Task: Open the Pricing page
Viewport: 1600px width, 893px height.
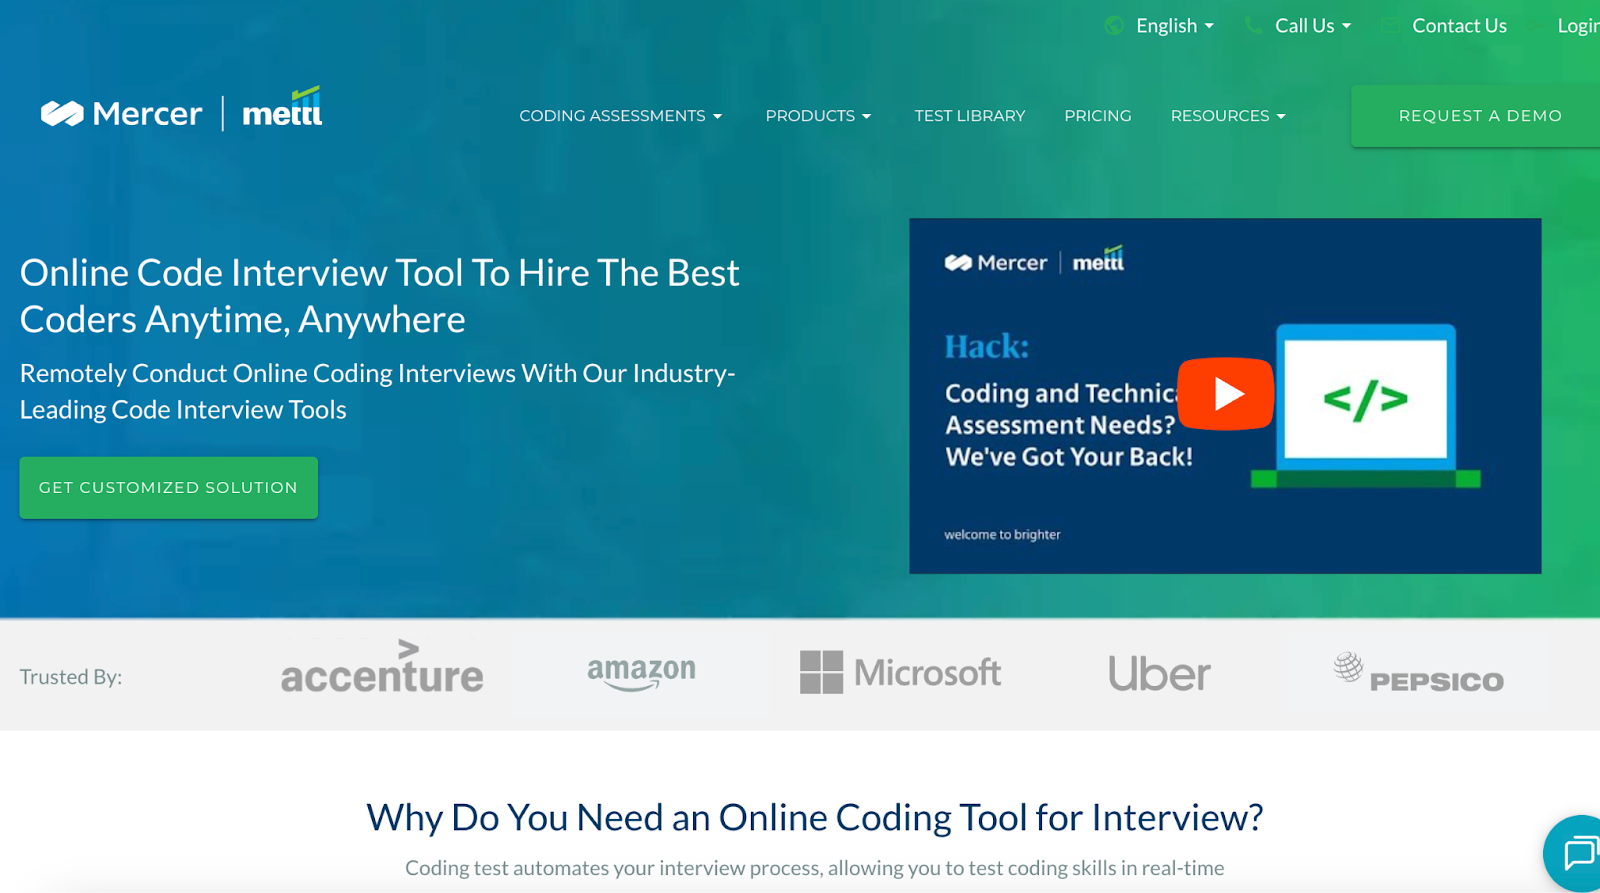Action: [1098, 116]
